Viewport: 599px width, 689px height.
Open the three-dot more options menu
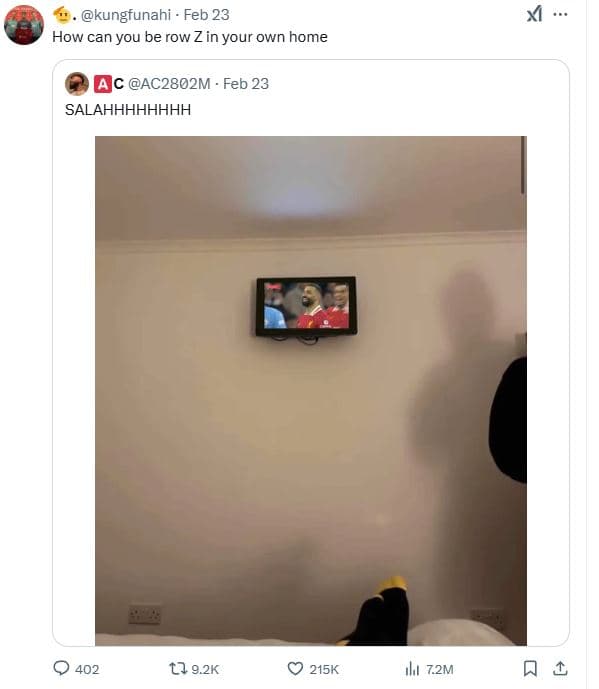[560, 15]
